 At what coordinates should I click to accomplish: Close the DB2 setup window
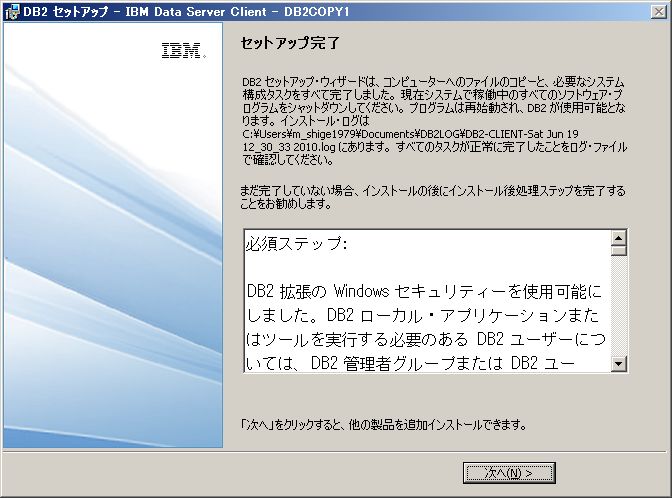coord(658,12)
